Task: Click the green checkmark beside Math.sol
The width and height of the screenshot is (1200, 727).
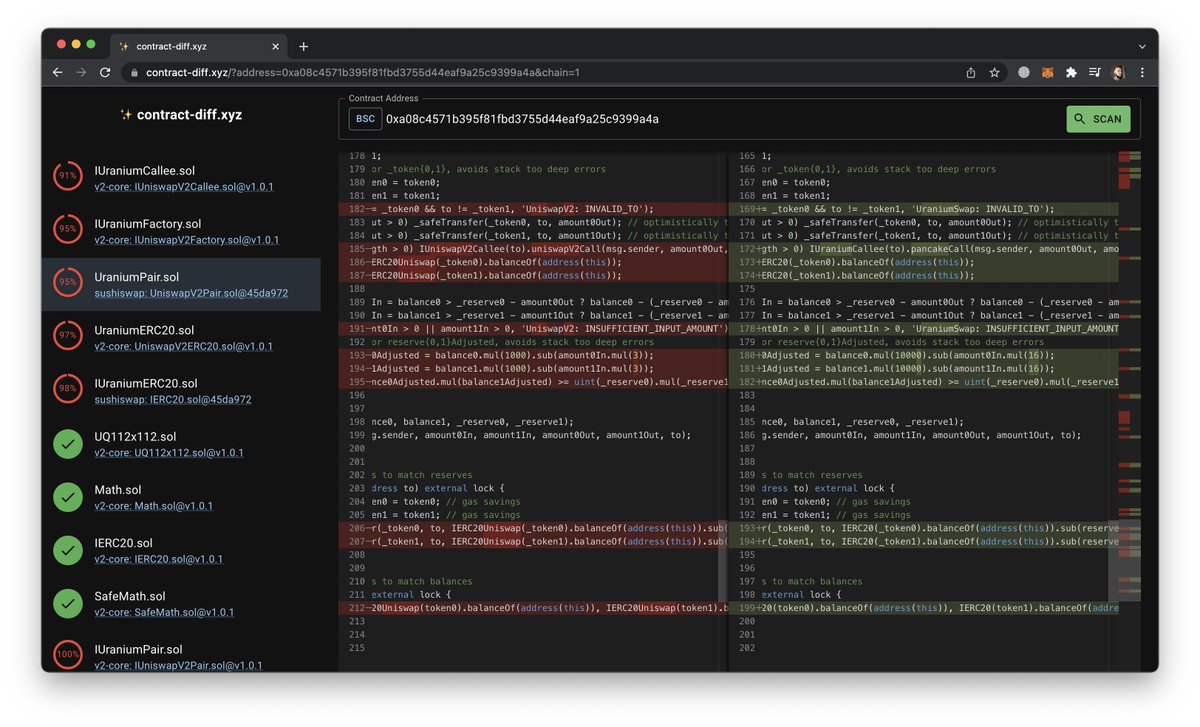Action: 68,495
